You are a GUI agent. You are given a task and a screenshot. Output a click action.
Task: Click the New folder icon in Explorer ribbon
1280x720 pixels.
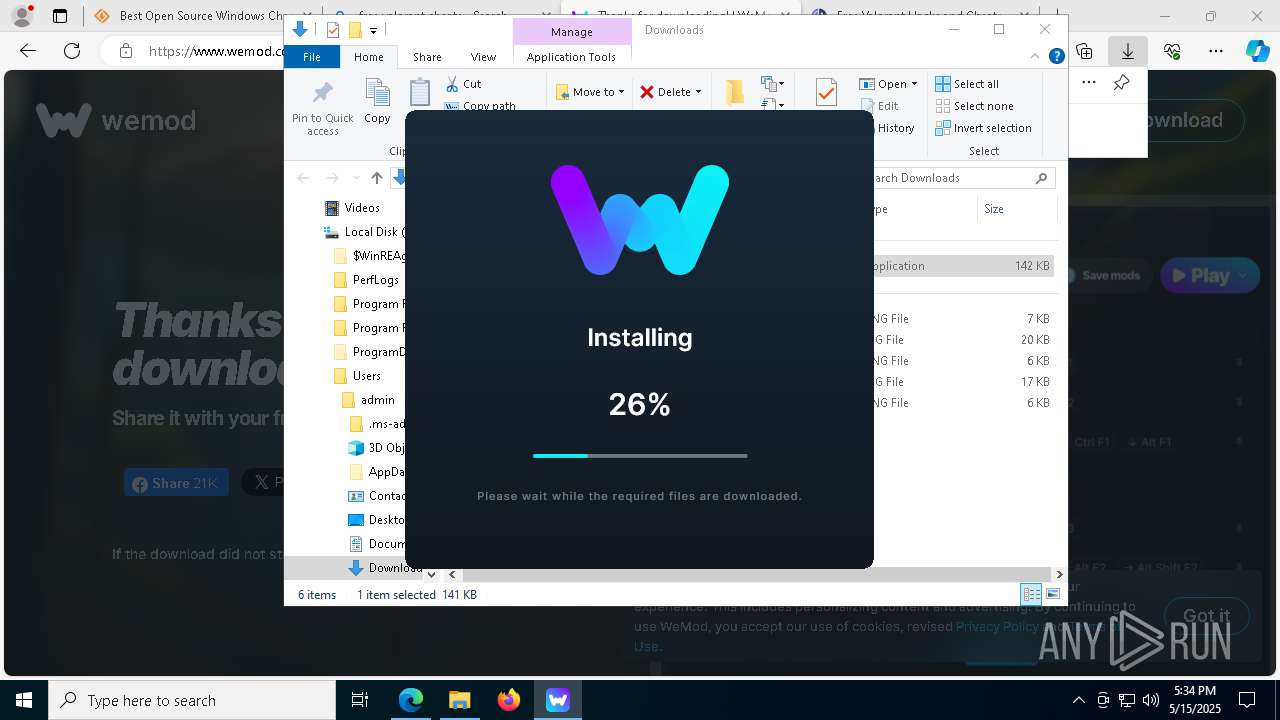tap(735, 92)
